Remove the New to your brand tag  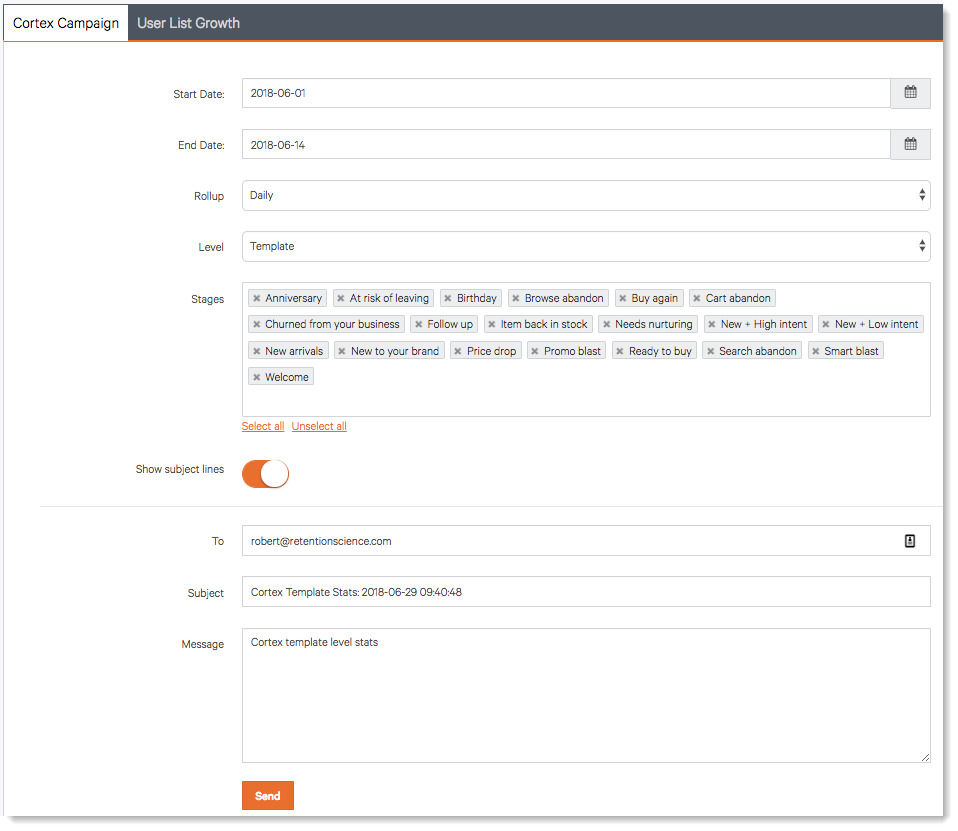[x=342, y=351]
